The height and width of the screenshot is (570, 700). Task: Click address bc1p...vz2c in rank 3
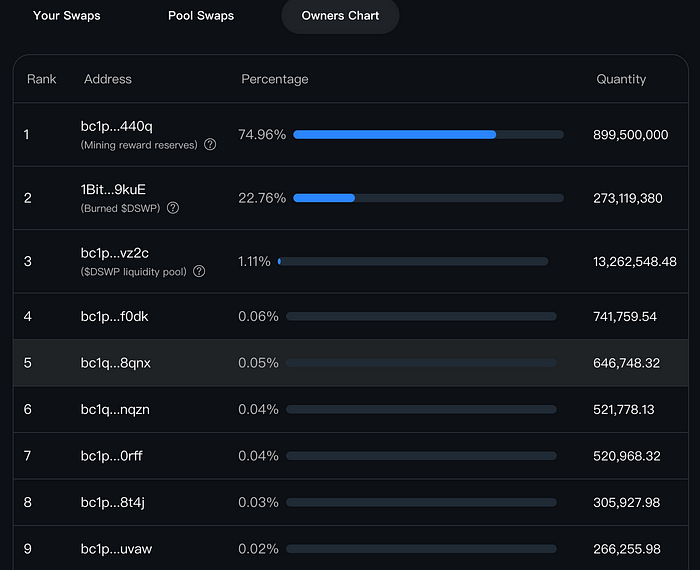click(115, 252)
